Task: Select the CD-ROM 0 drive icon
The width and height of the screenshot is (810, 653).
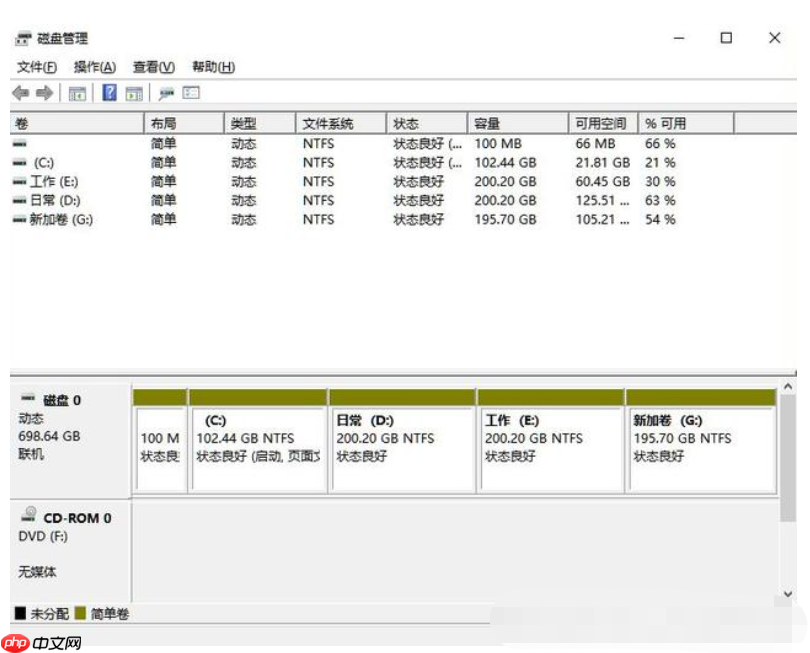Action: 28,517
